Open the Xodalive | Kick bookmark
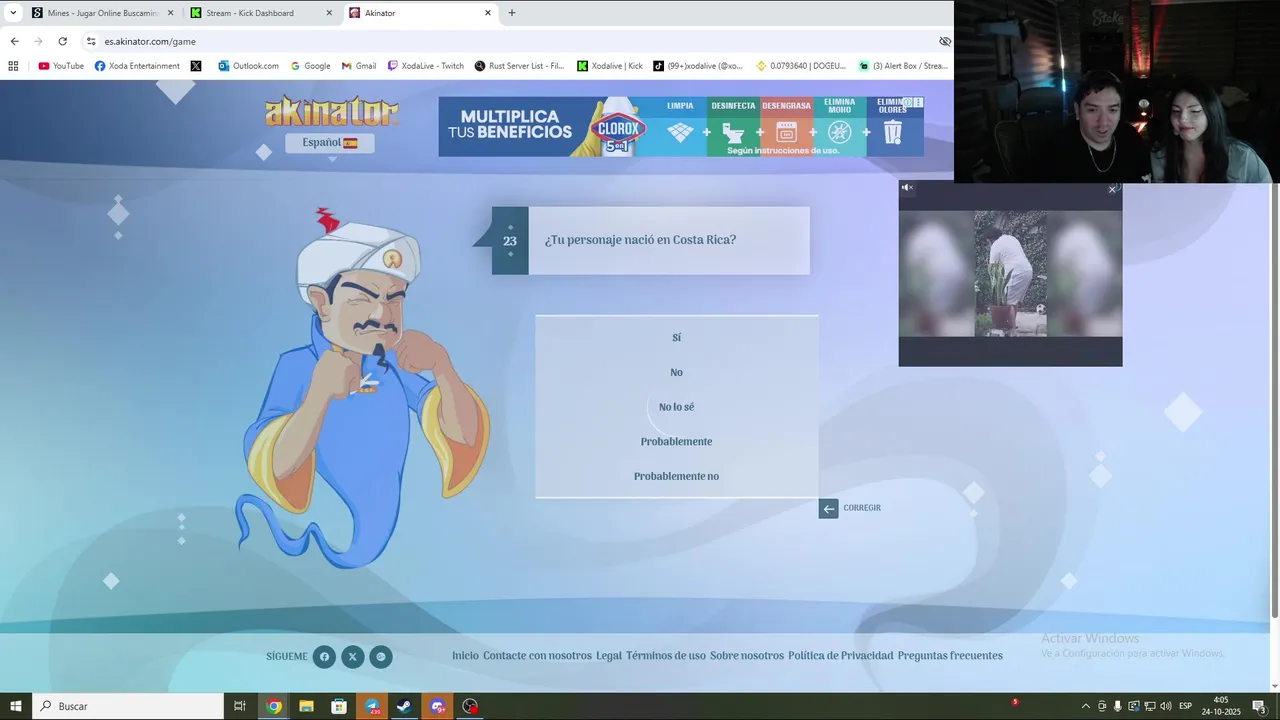 tap(610, 66)
